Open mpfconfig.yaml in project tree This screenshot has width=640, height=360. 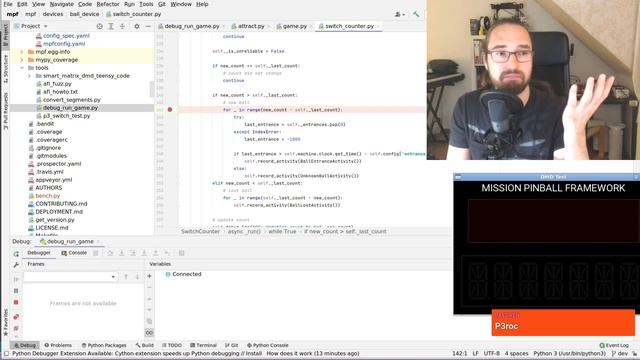(64, 44)
